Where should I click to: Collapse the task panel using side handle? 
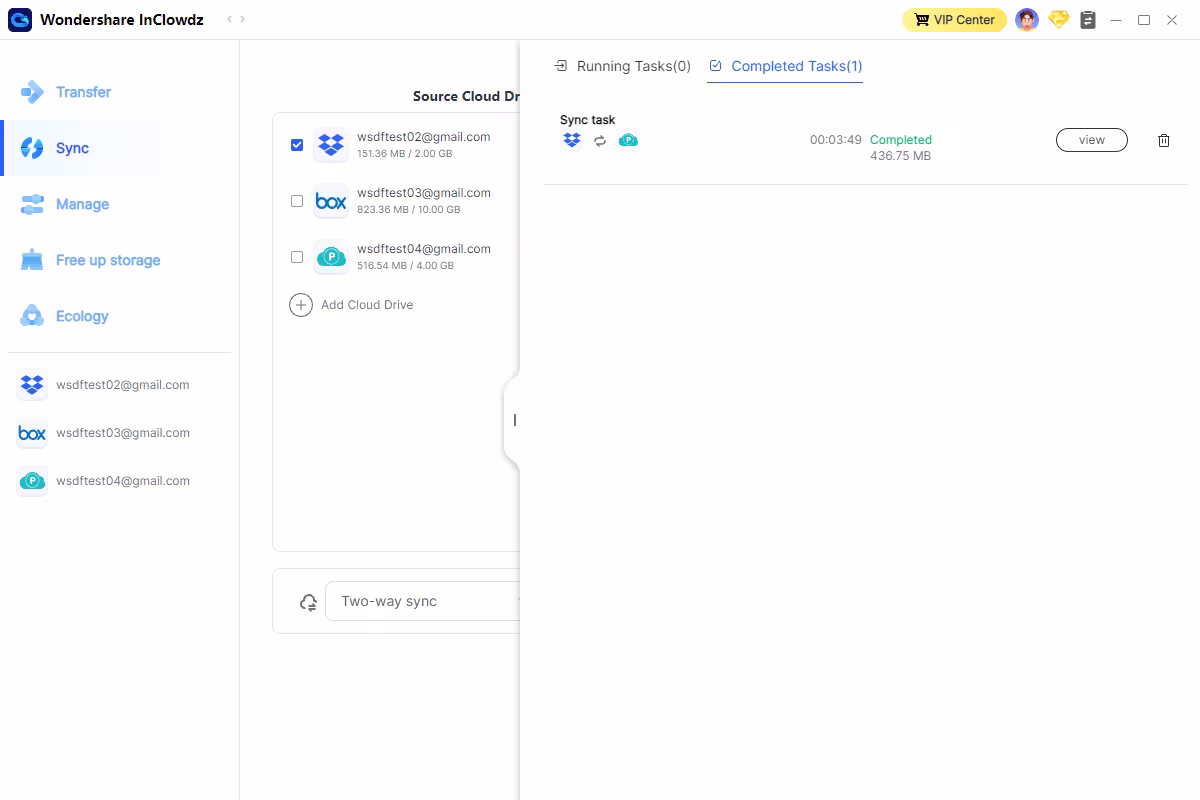coord(513,421)
